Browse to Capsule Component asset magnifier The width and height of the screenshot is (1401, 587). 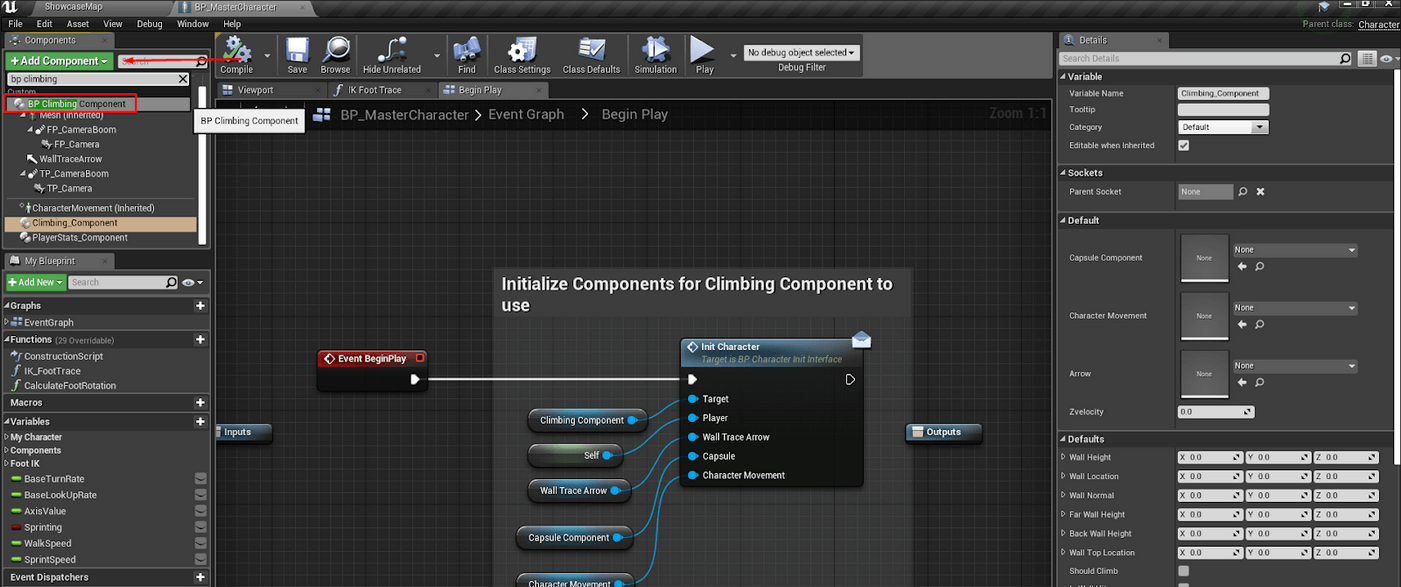coord(1259,267)
